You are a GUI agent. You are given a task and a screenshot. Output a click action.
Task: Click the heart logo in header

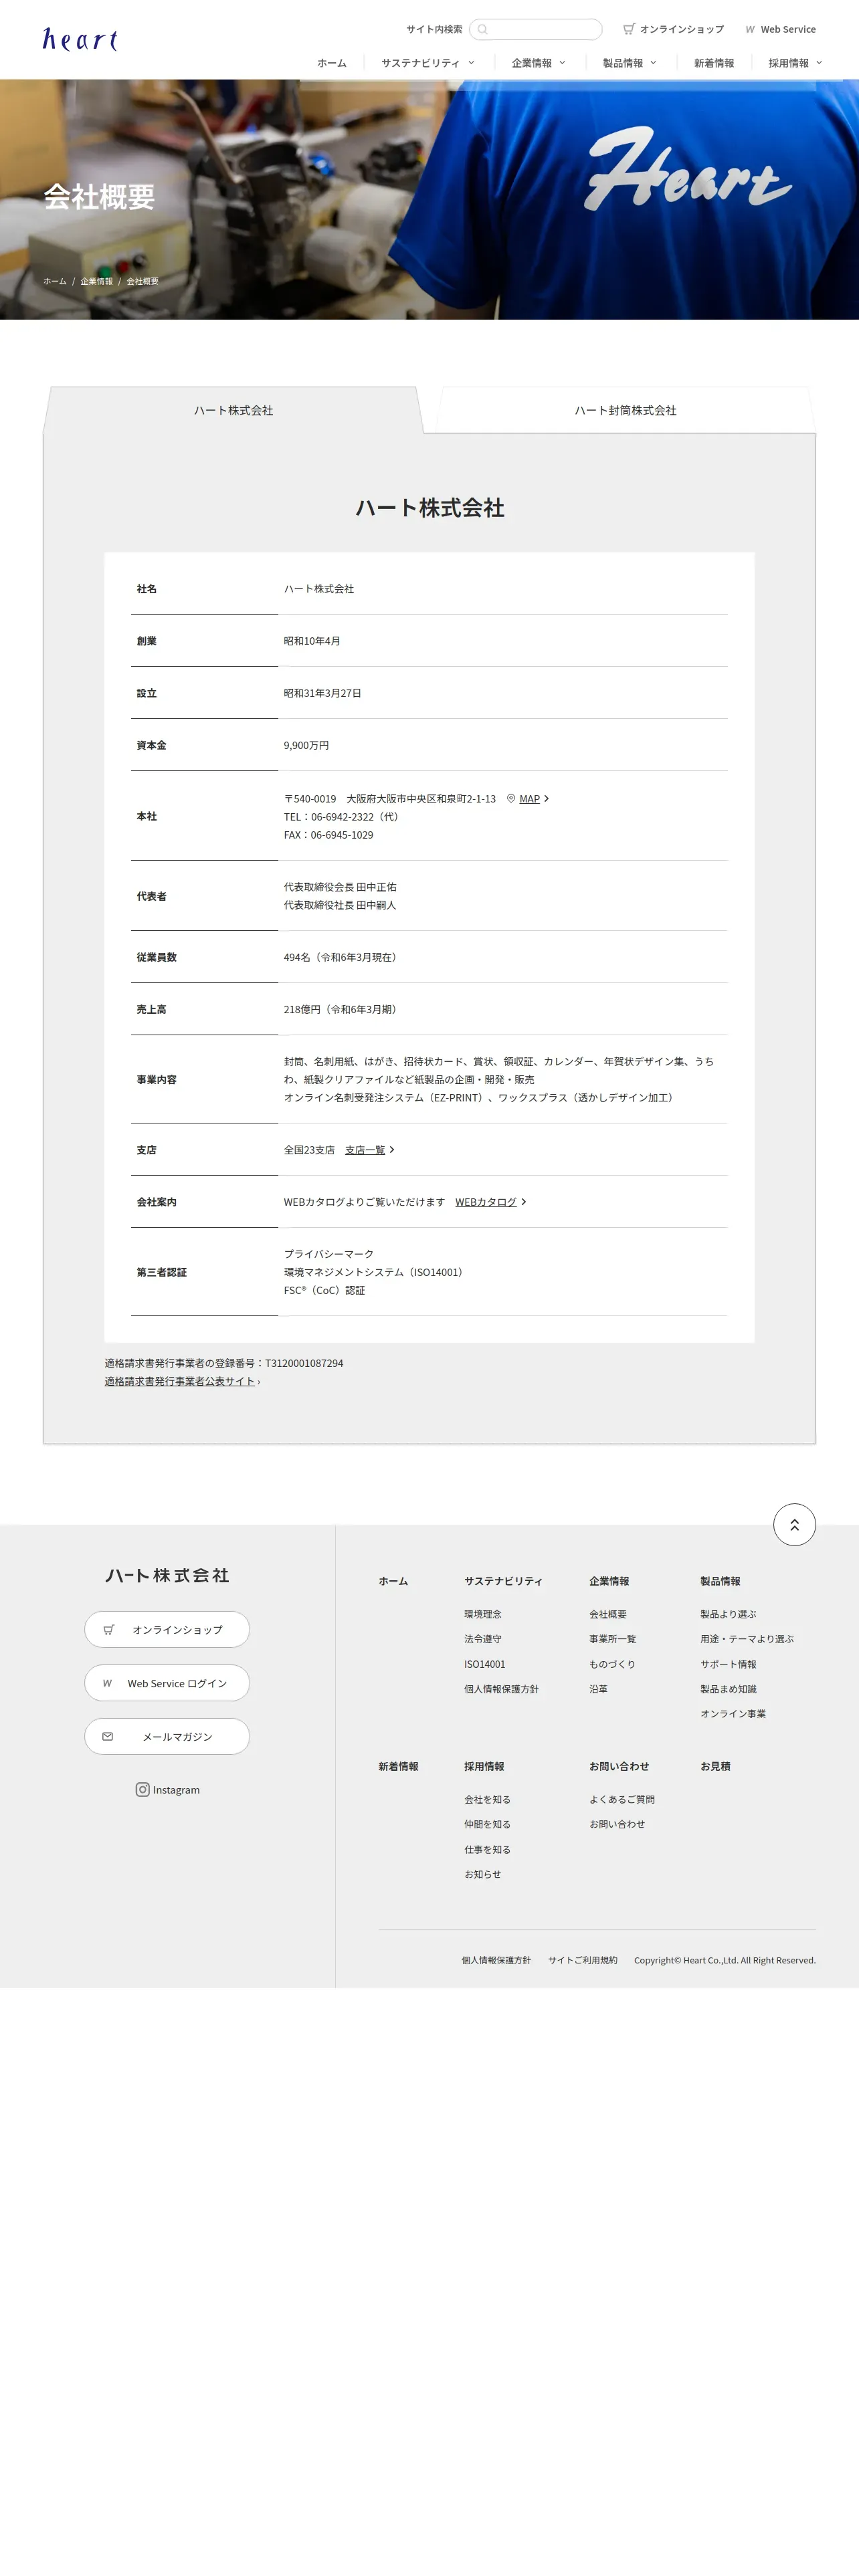point(80,39)
